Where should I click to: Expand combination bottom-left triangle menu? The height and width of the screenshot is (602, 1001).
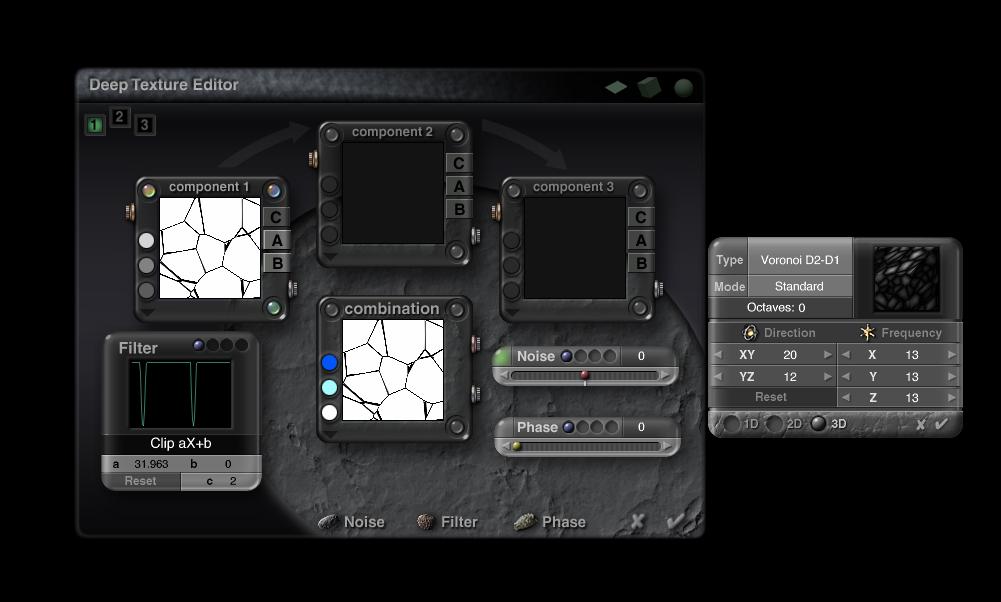(330, 435)
